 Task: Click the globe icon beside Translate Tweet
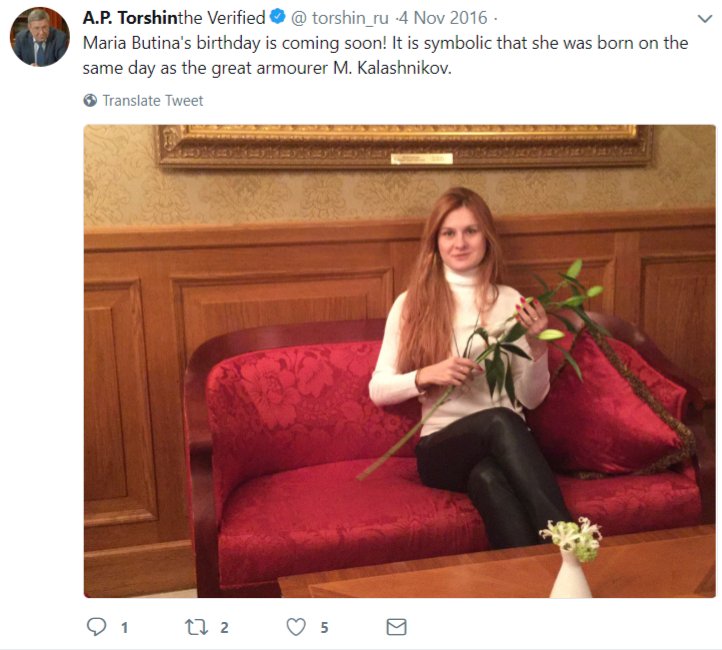coord(90,100)
